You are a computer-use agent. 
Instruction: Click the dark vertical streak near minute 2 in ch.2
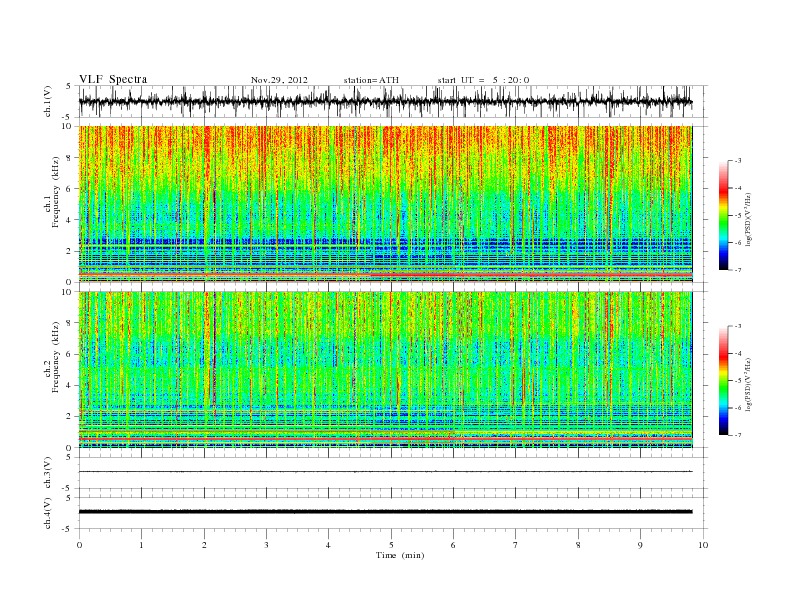[x=214, y=348]
